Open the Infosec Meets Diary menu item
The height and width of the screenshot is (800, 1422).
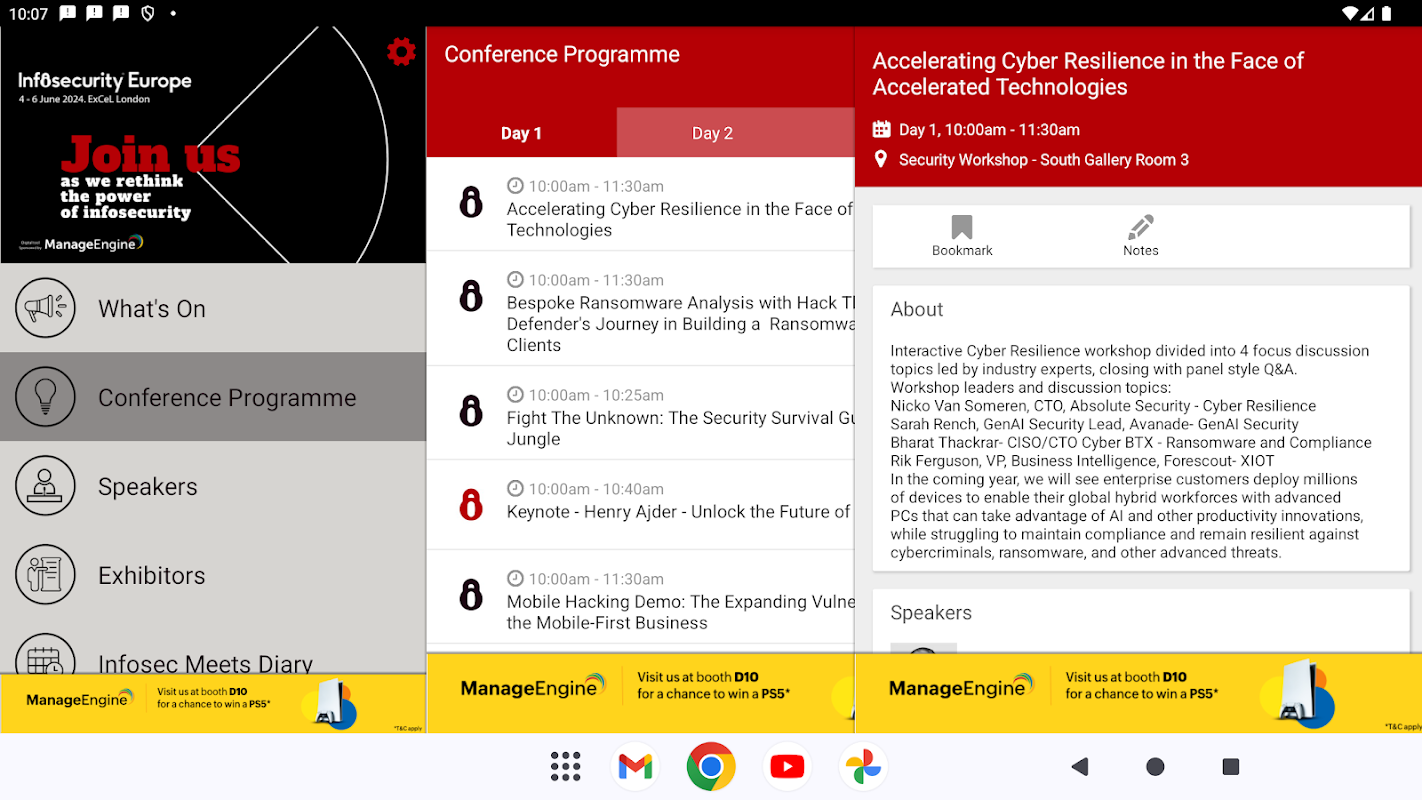point(213,648)
